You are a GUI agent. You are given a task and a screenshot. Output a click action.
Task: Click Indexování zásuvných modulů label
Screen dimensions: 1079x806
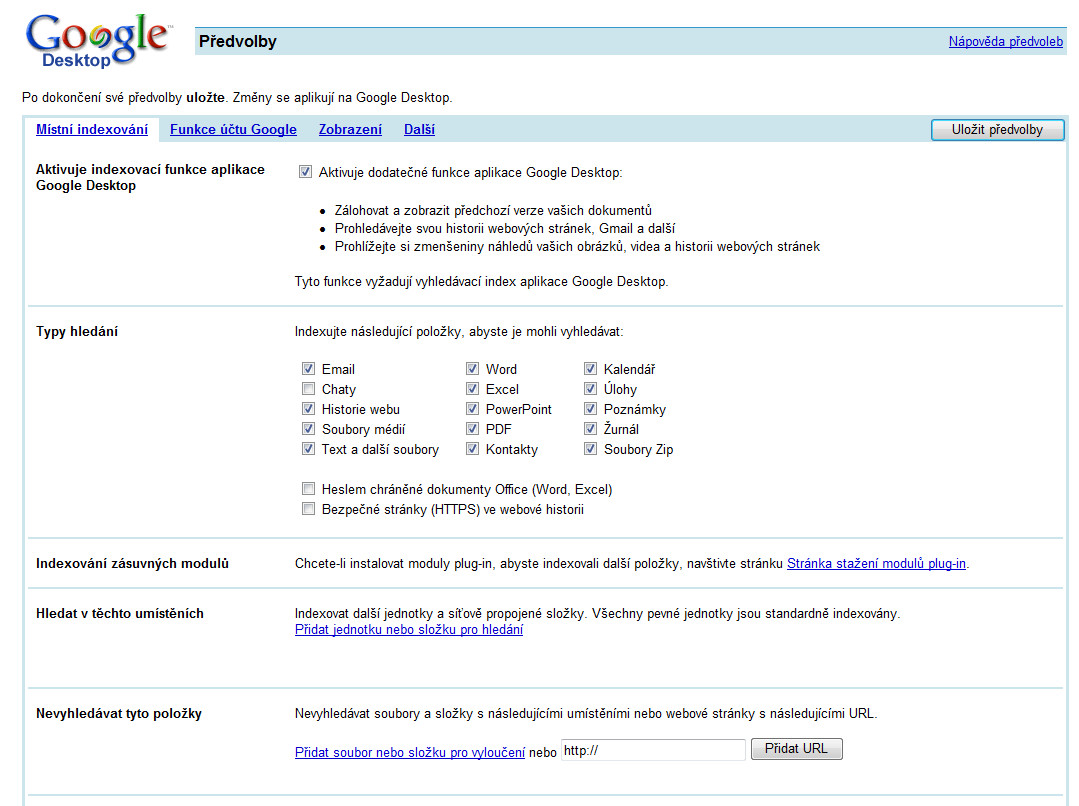[132, 563]
